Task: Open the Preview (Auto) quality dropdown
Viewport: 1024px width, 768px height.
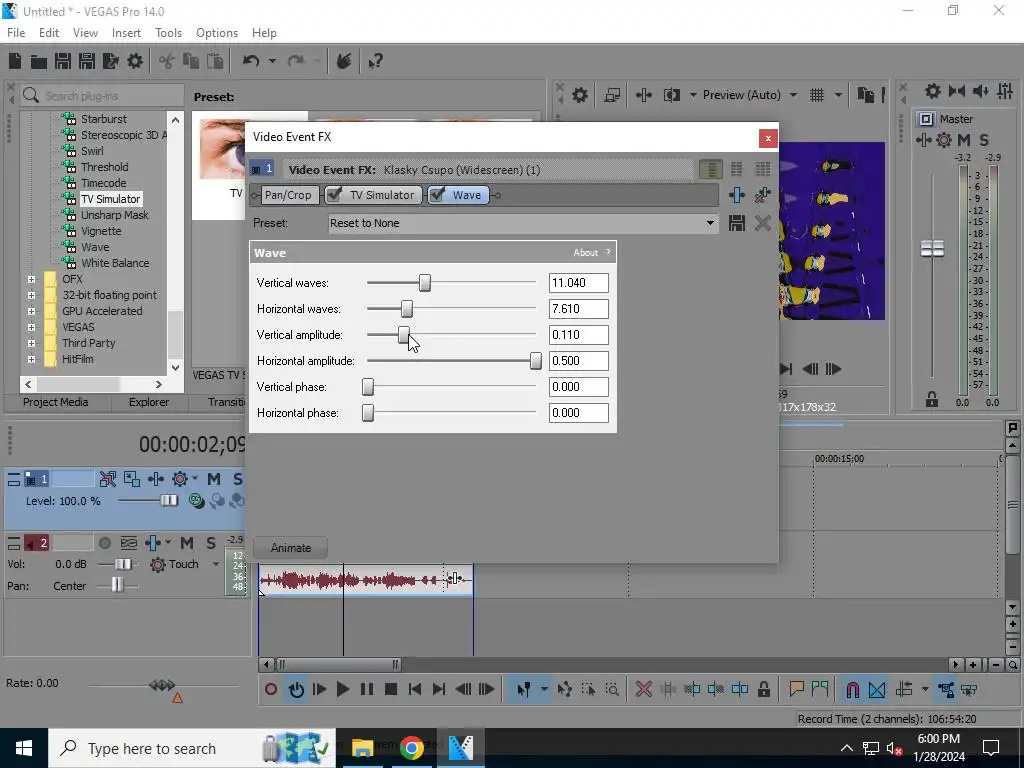Action: (x=793, y=95)
